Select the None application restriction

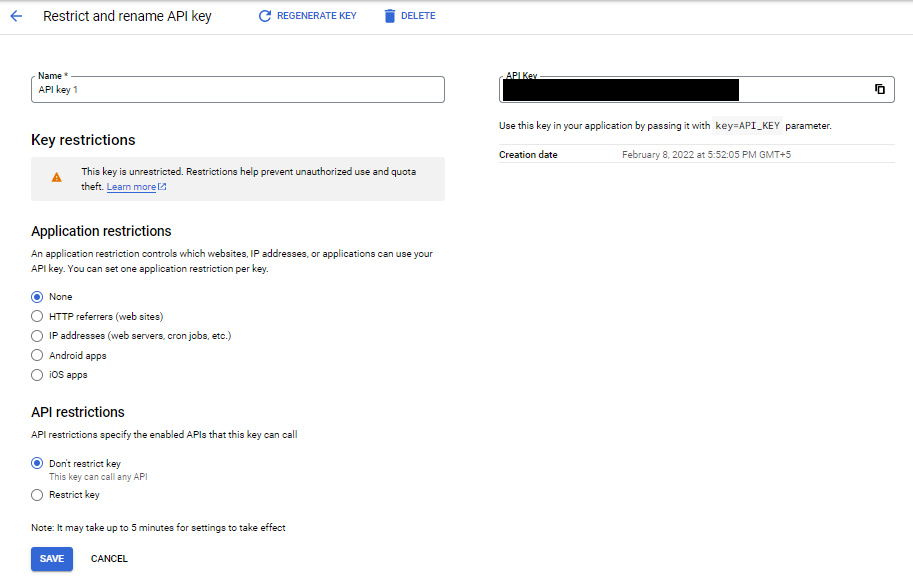37,297
